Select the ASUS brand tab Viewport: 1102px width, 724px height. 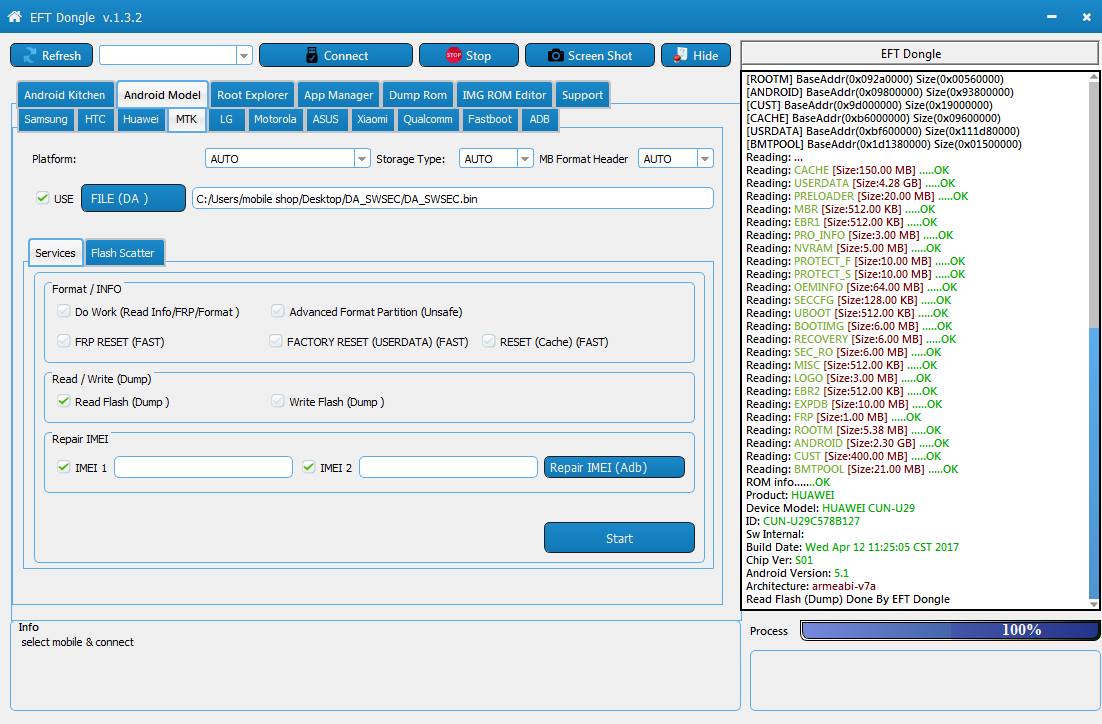(325, 119)
